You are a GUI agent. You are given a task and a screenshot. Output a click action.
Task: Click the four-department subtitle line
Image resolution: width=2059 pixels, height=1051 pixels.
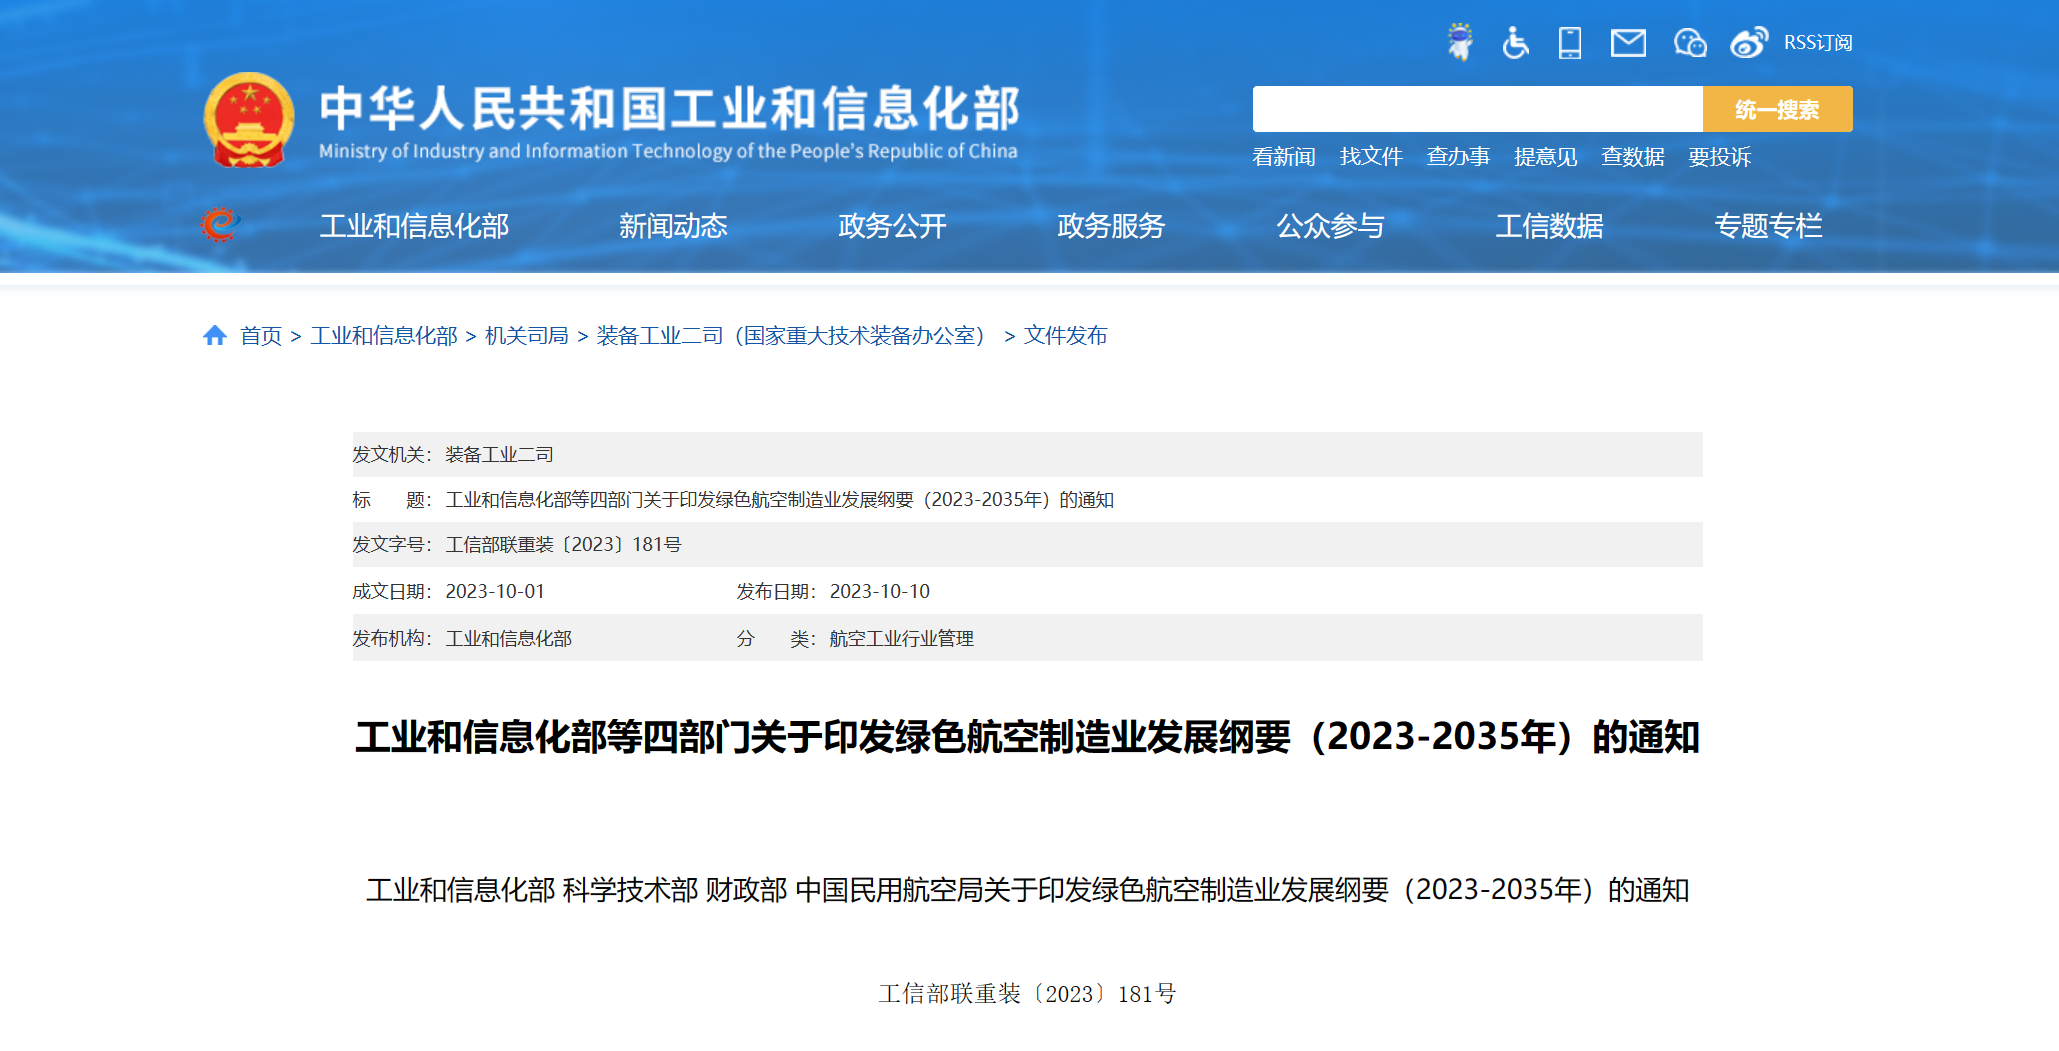1028,890
